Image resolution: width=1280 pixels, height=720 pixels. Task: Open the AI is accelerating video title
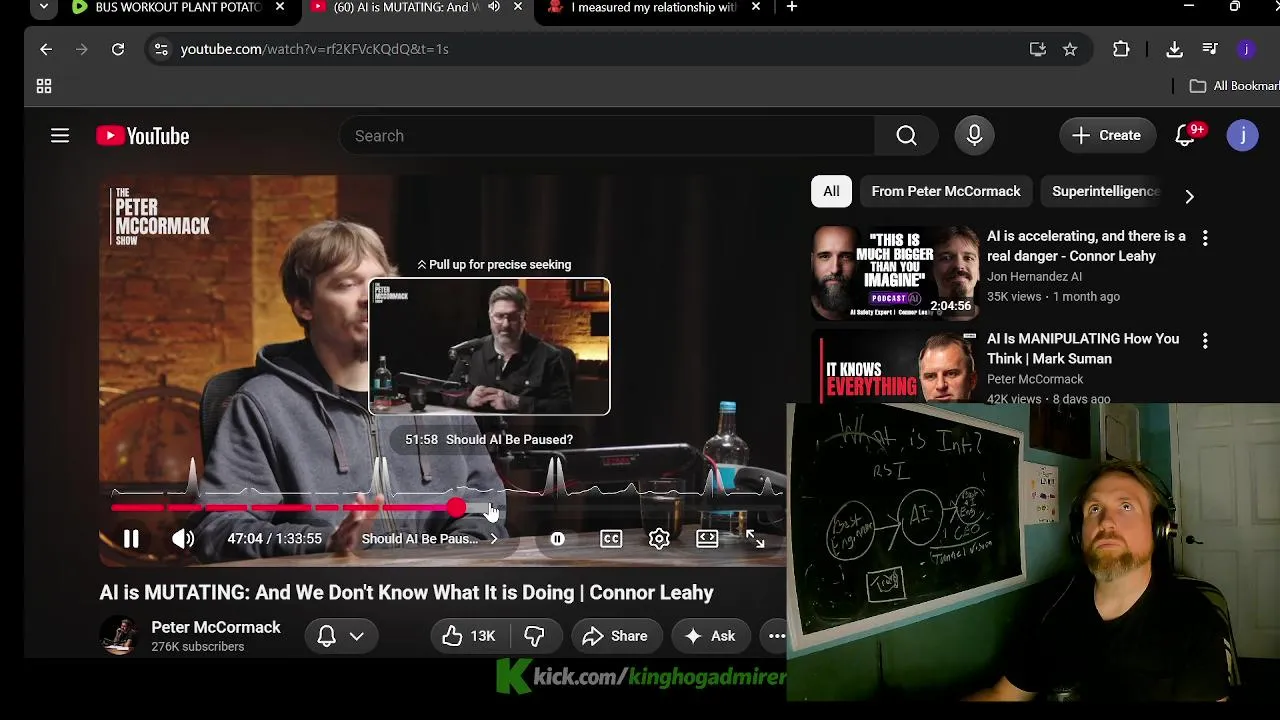pyautogui.click(x=1086, y=246)
